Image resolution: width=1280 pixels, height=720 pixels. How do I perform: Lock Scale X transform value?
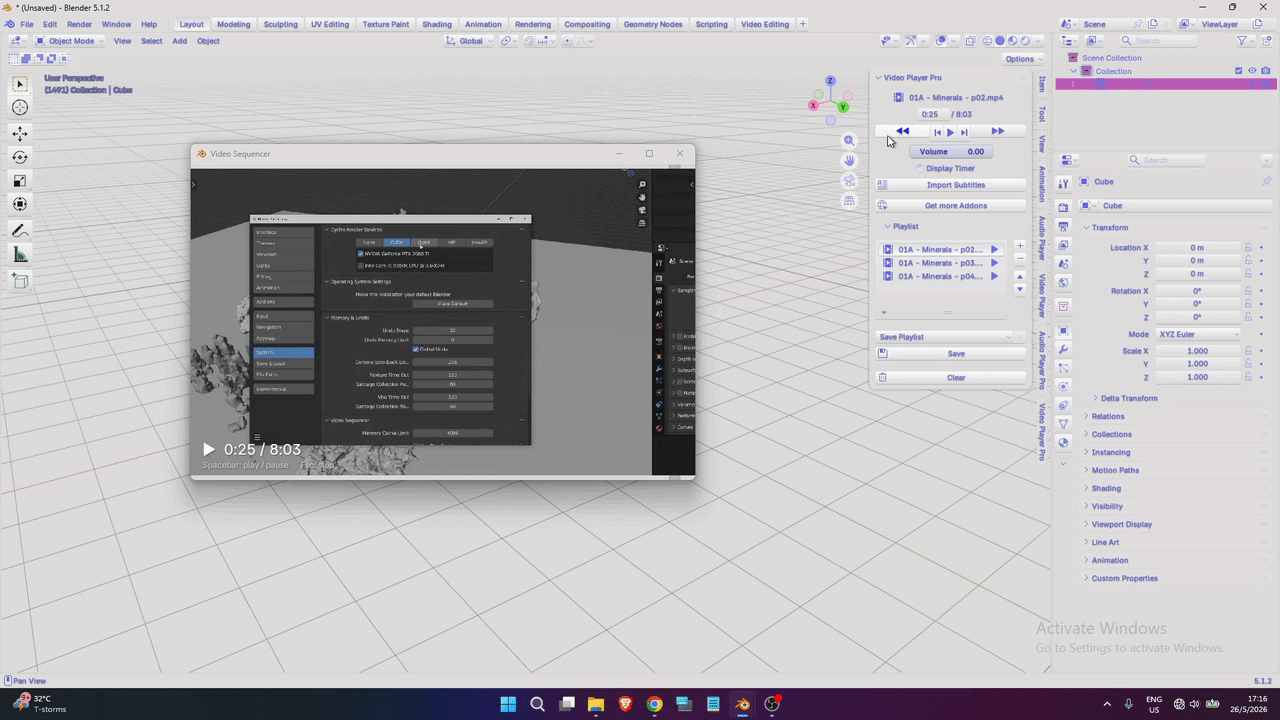pos(1248,351)
